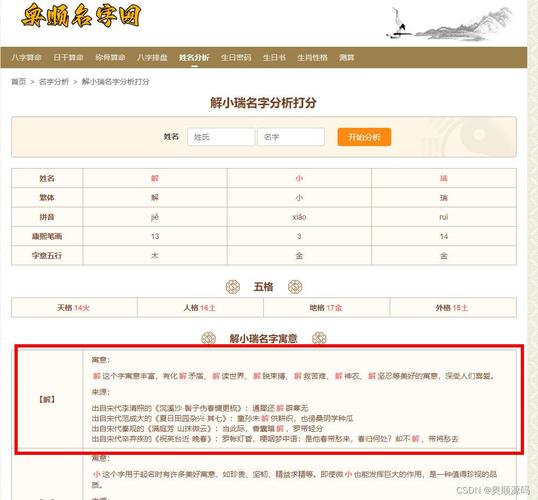Click the gold calligraphy site logo
The width and height of the screenshot is (538, 500).
click(x=81, y=16)
